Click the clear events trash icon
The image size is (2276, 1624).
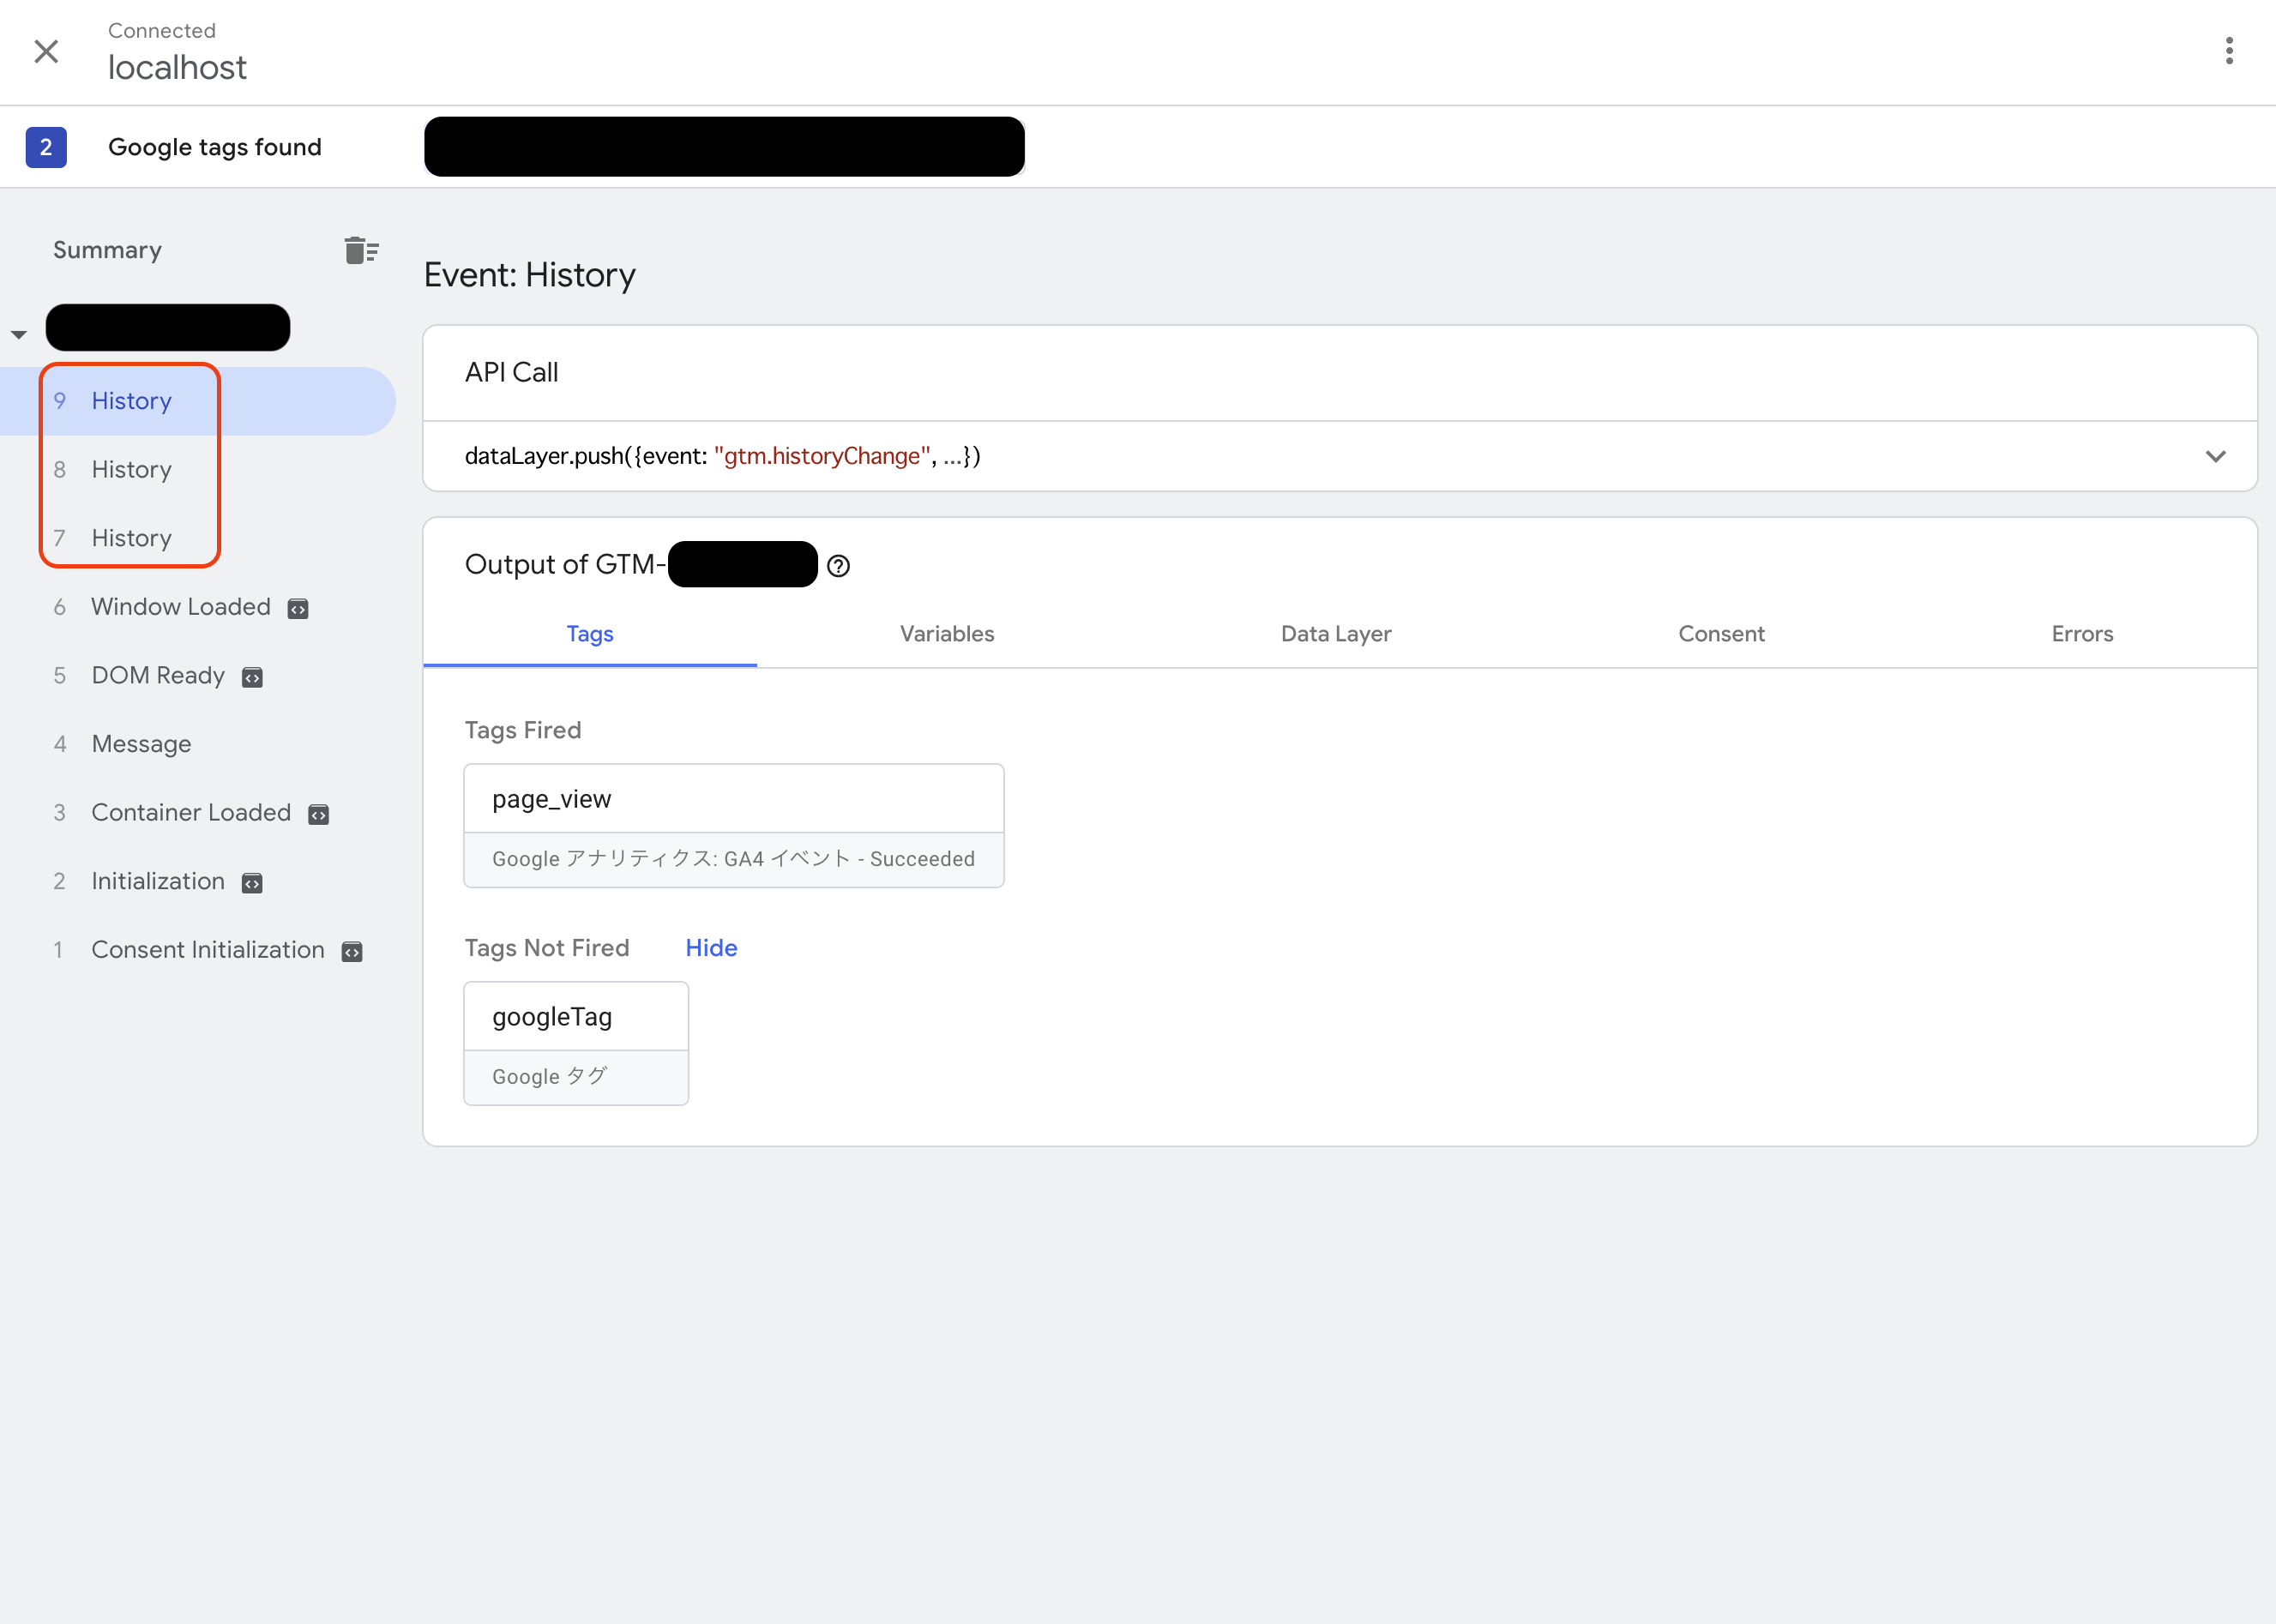[x=361, y=249]
